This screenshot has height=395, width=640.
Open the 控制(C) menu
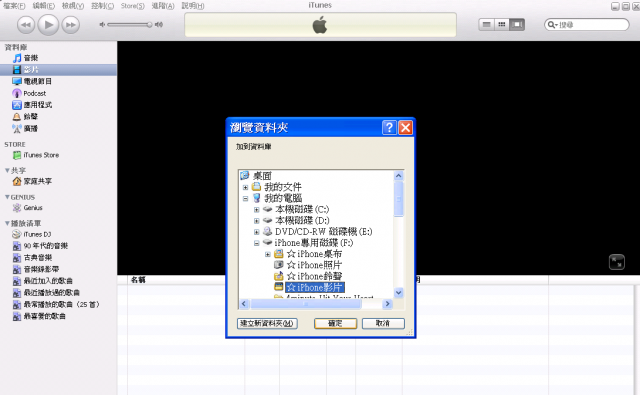(102, 6)
